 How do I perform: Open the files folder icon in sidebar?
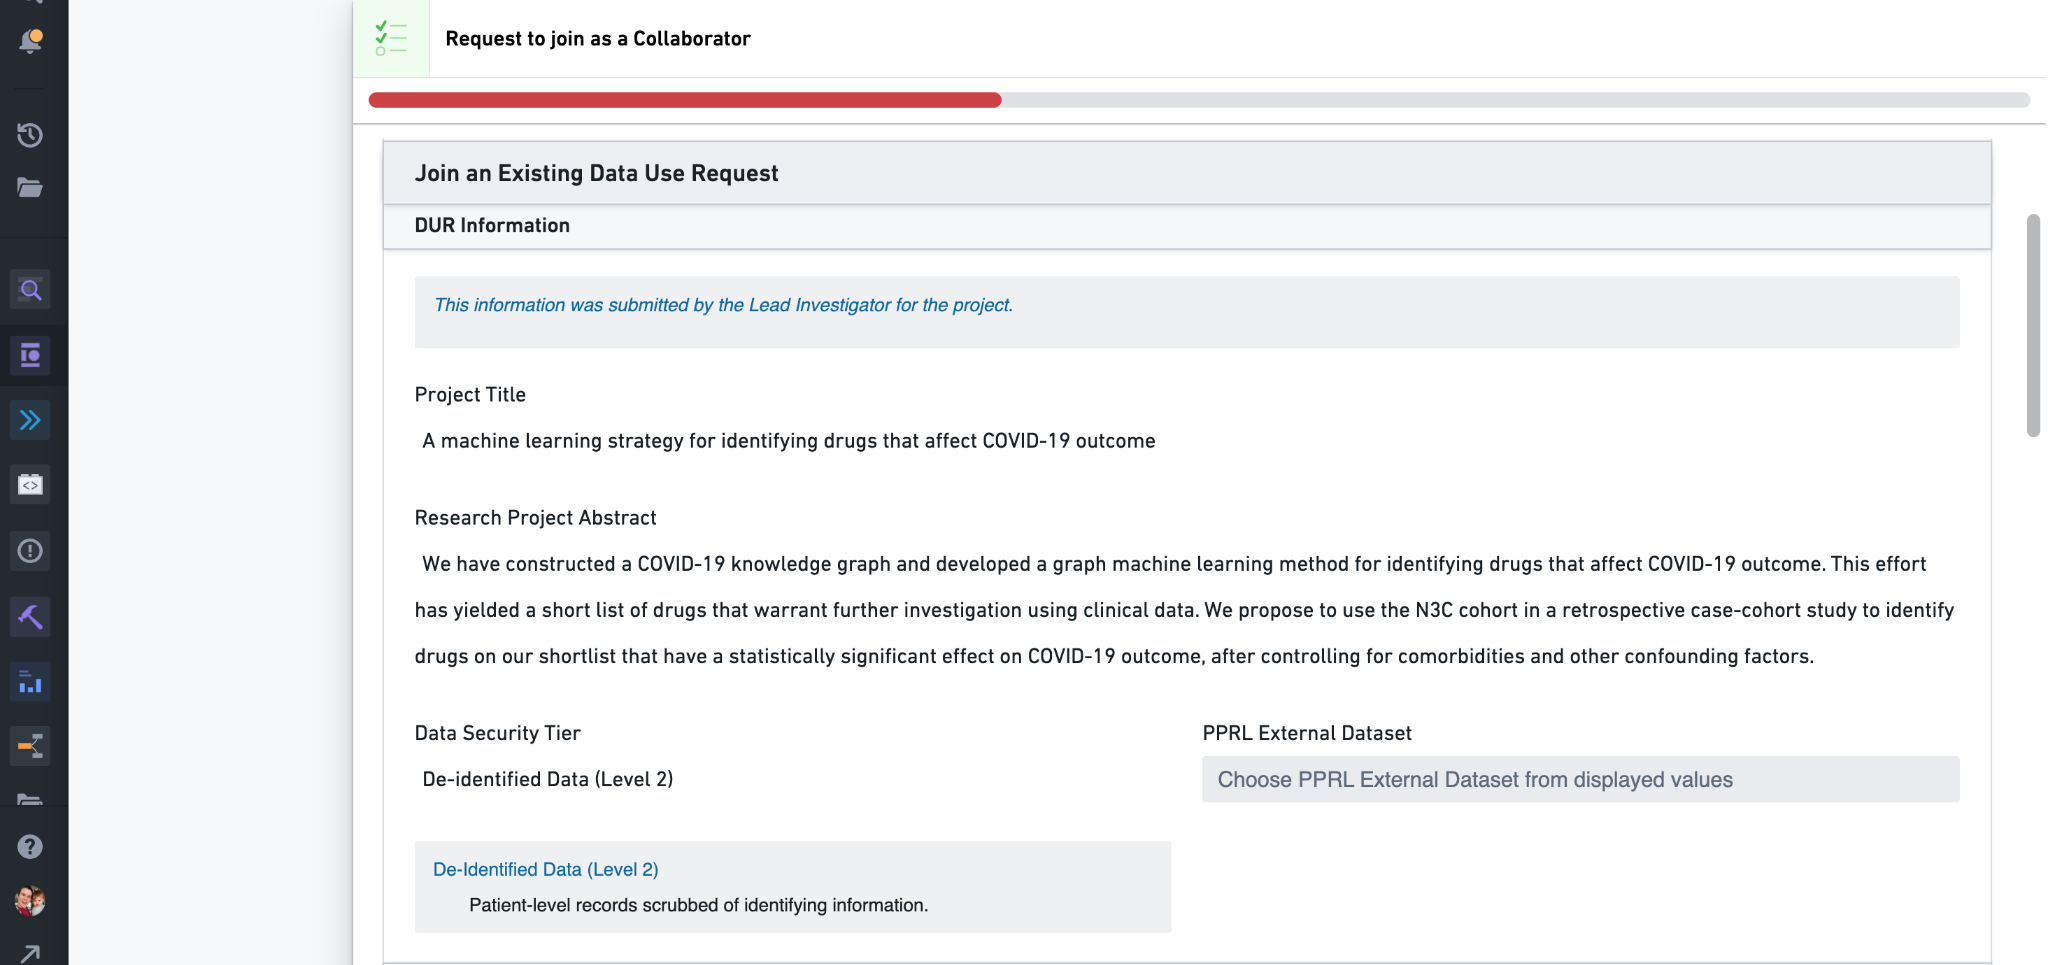(31, 188)
